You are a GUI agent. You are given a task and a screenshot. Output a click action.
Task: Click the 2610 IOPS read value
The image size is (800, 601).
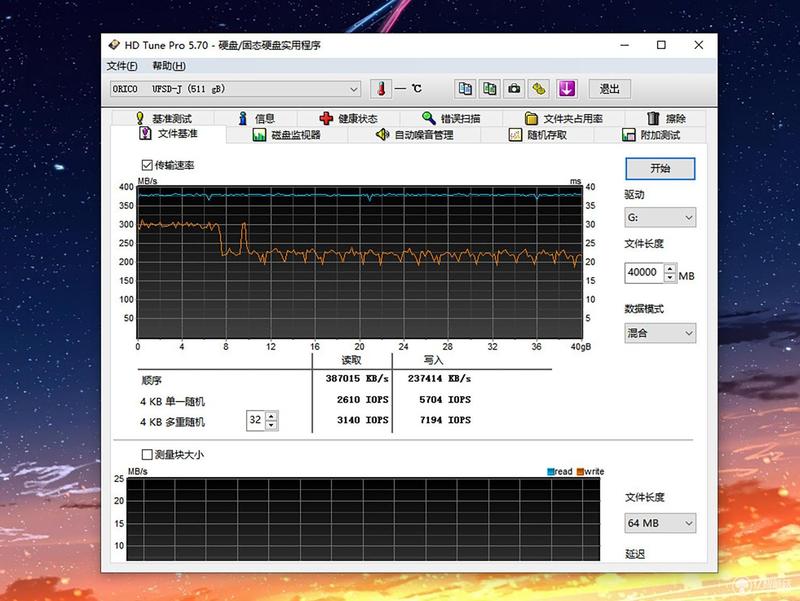click(362, 399)
